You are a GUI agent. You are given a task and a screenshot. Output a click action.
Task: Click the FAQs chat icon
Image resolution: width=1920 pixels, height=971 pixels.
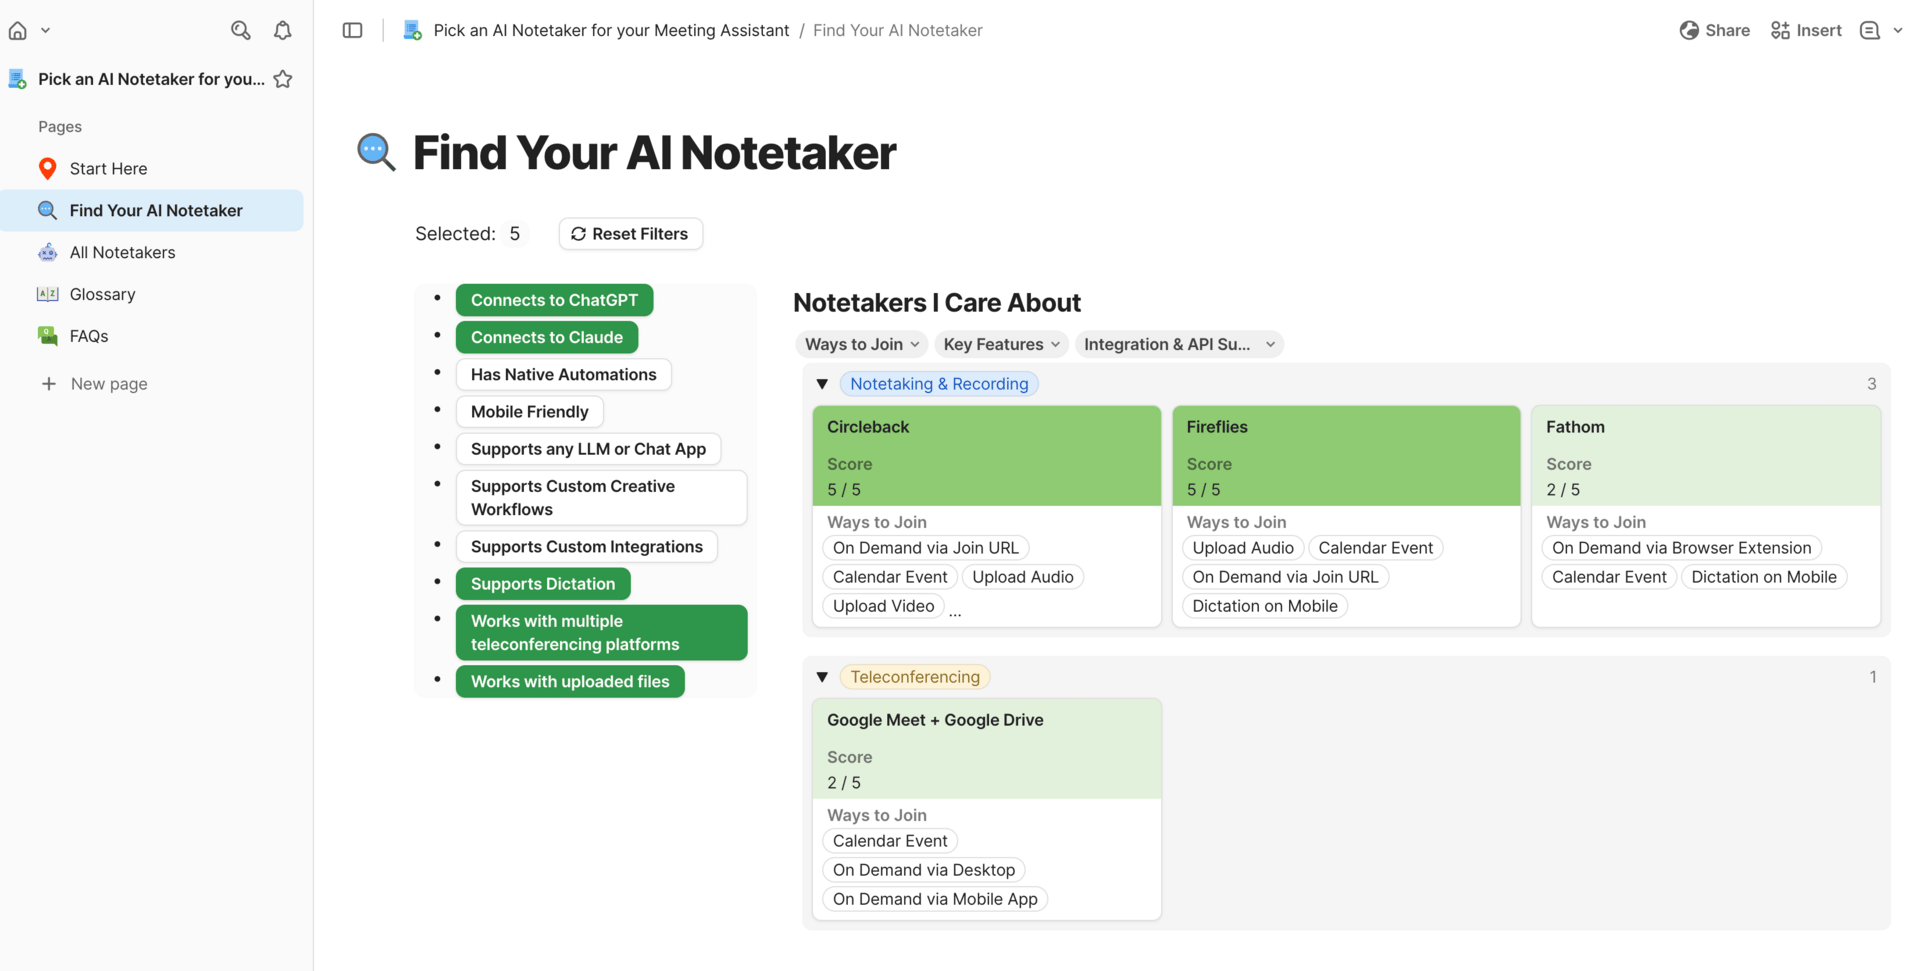coord(47,337)
